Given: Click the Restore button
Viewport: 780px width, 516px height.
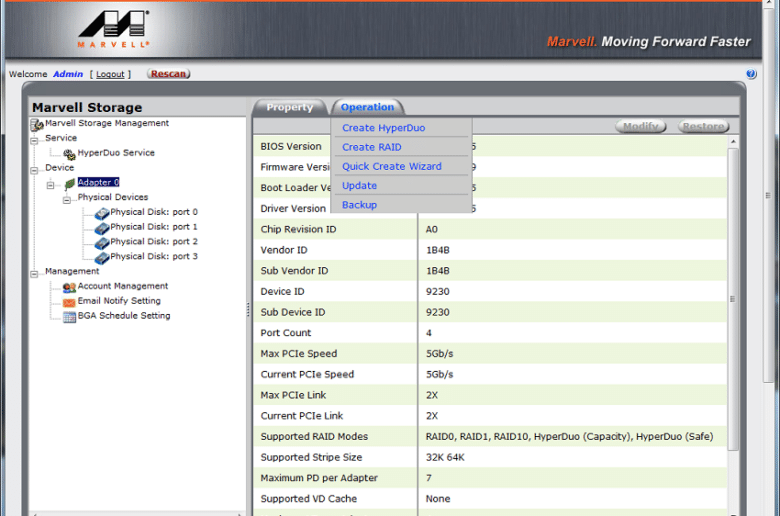Looking at the screenshot, I should (x=703, y=126).
